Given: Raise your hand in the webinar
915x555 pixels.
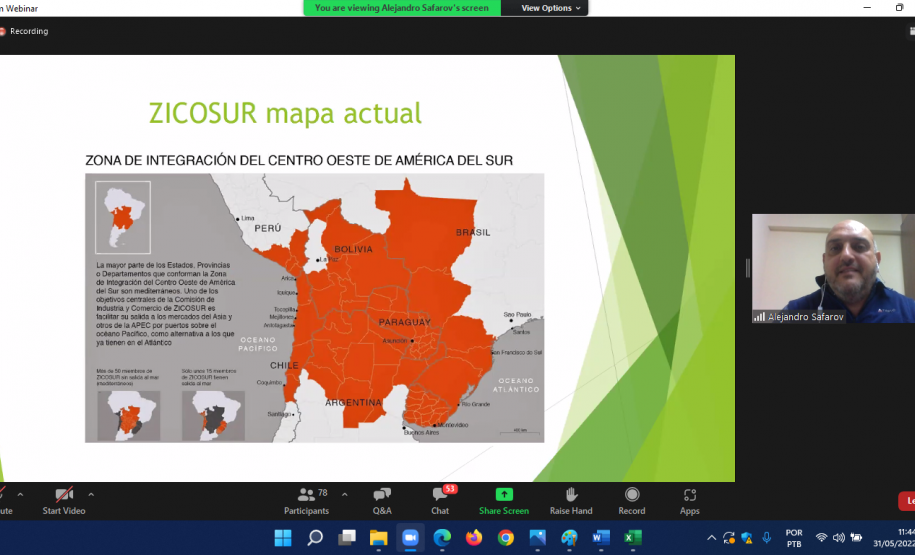Looking at the screenshot, I should pyautogui.click(x=571, y=500).
